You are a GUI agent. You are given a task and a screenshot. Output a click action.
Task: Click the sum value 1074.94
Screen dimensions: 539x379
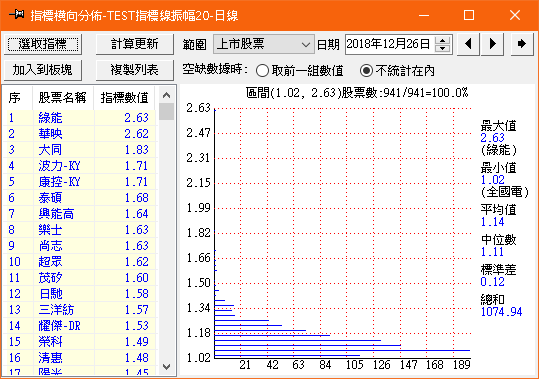pos(501,312)
